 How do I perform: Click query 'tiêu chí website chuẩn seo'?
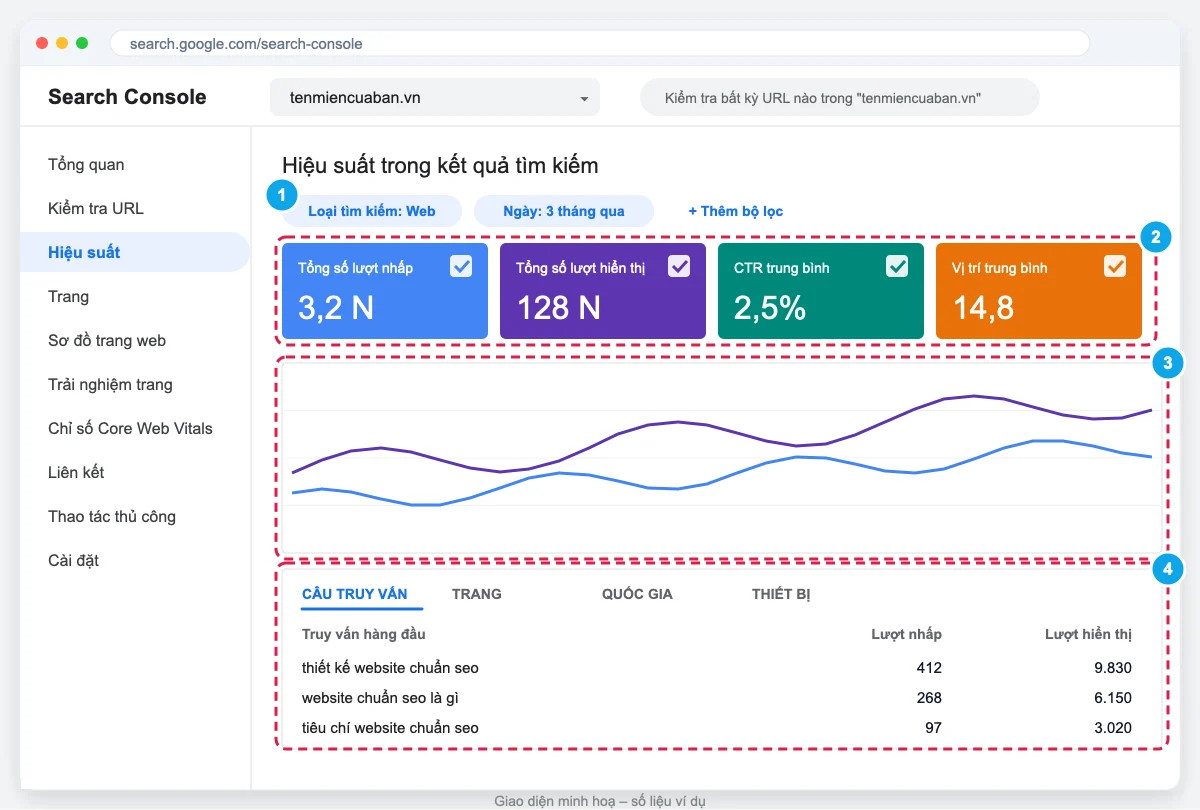(390, 728)
